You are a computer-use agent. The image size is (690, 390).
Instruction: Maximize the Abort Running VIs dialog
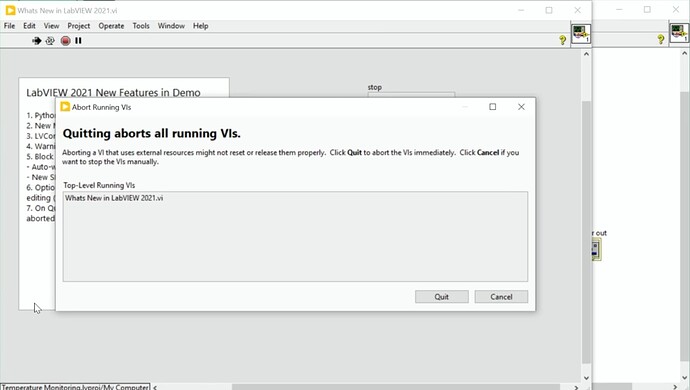tap(493, 107)
